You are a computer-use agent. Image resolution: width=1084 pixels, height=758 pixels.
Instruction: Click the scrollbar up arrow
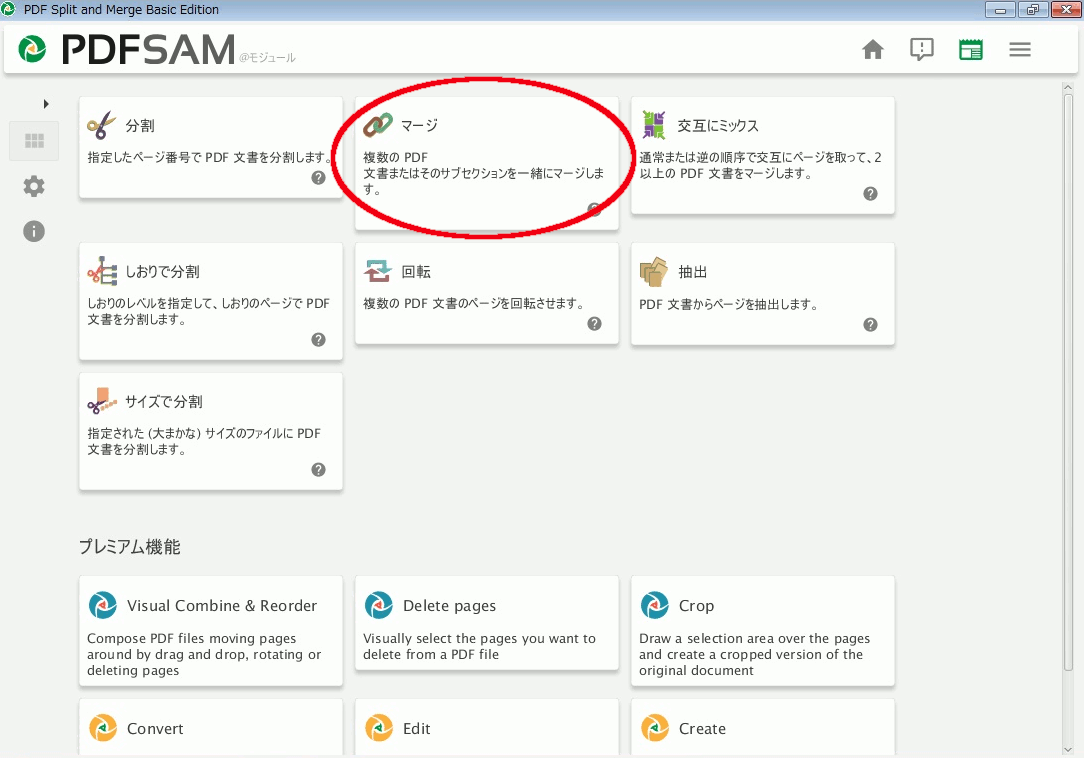point(1068,87)
